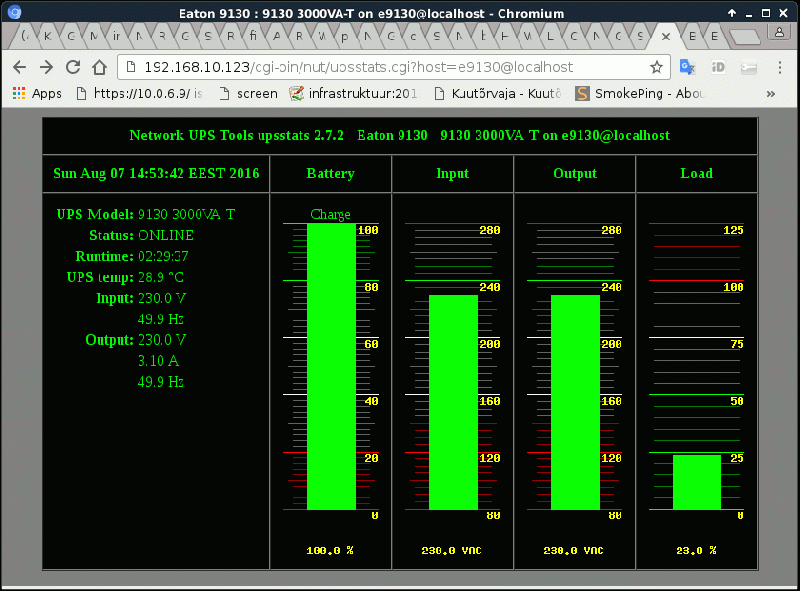800x591 pixels.
Task: Click the 'Output: 230.0 V' line in the status panel
Action: [x=136, y=340]
